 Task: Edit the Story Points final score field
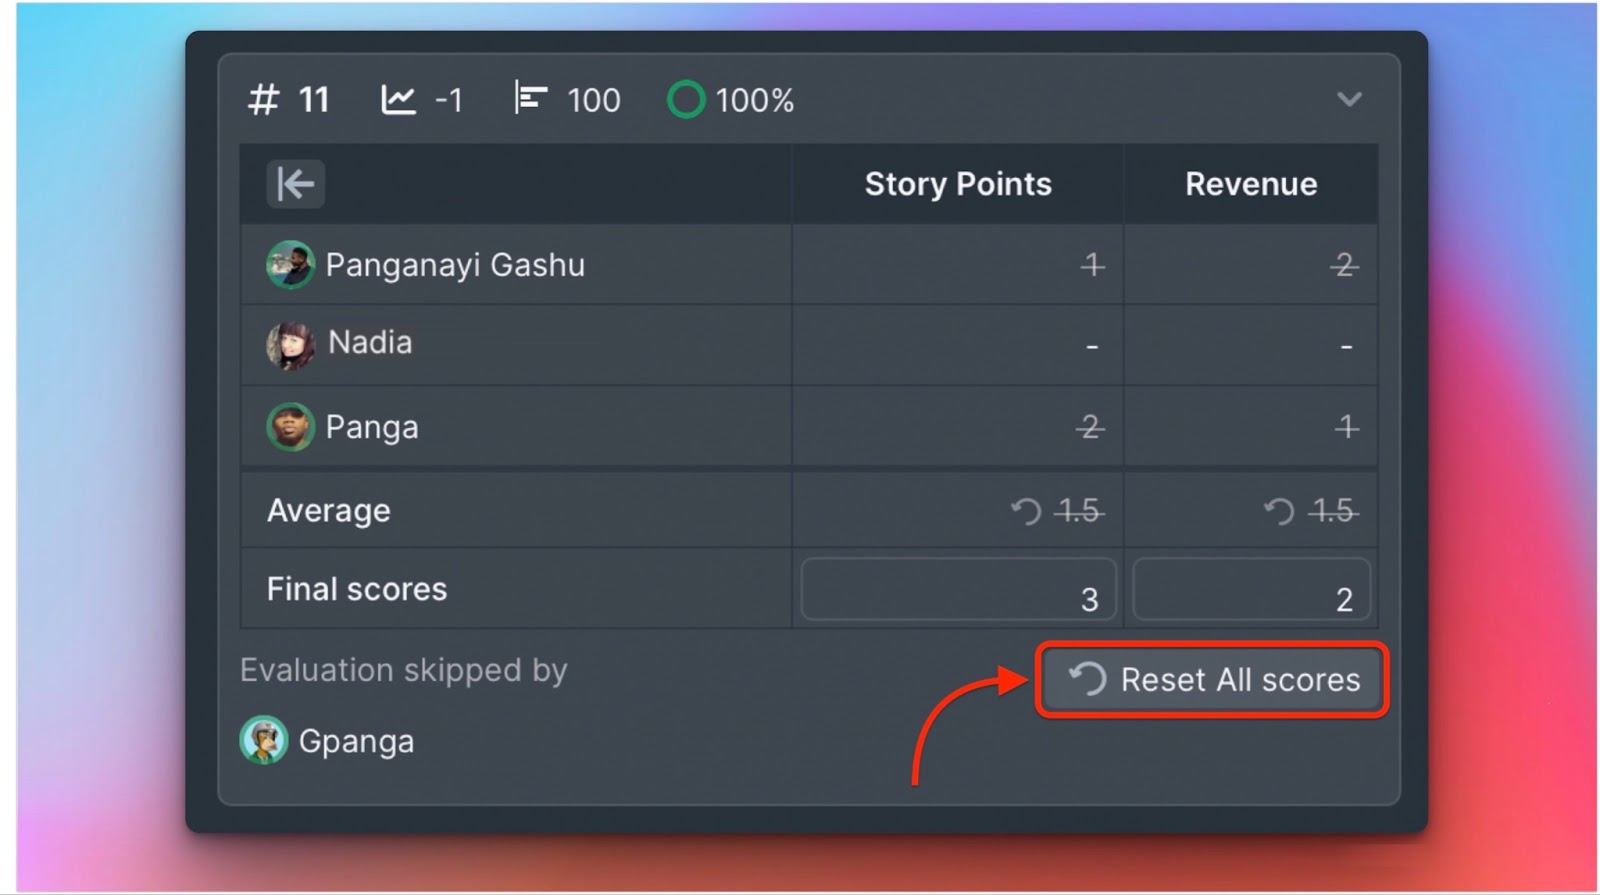point(958,590)
